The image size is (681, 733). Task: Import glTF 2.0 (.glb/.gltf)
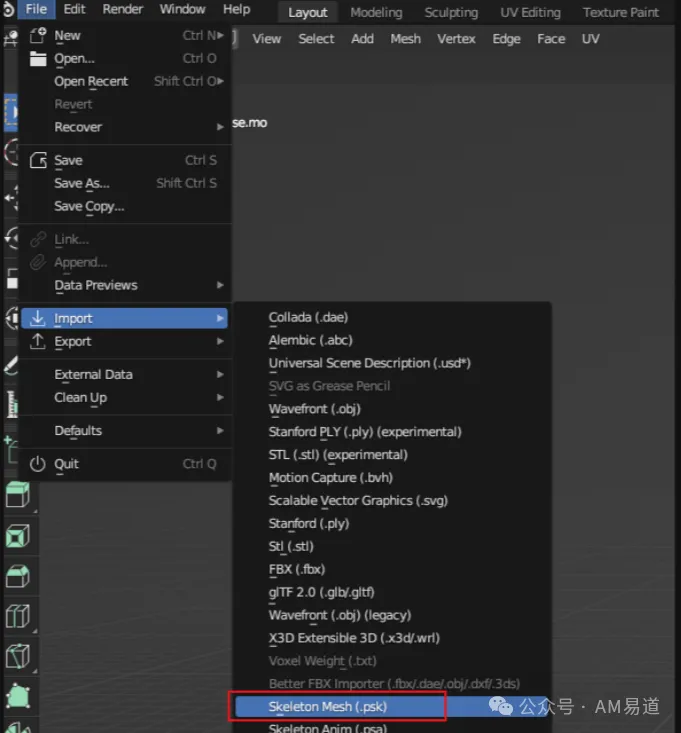[322, 592]
